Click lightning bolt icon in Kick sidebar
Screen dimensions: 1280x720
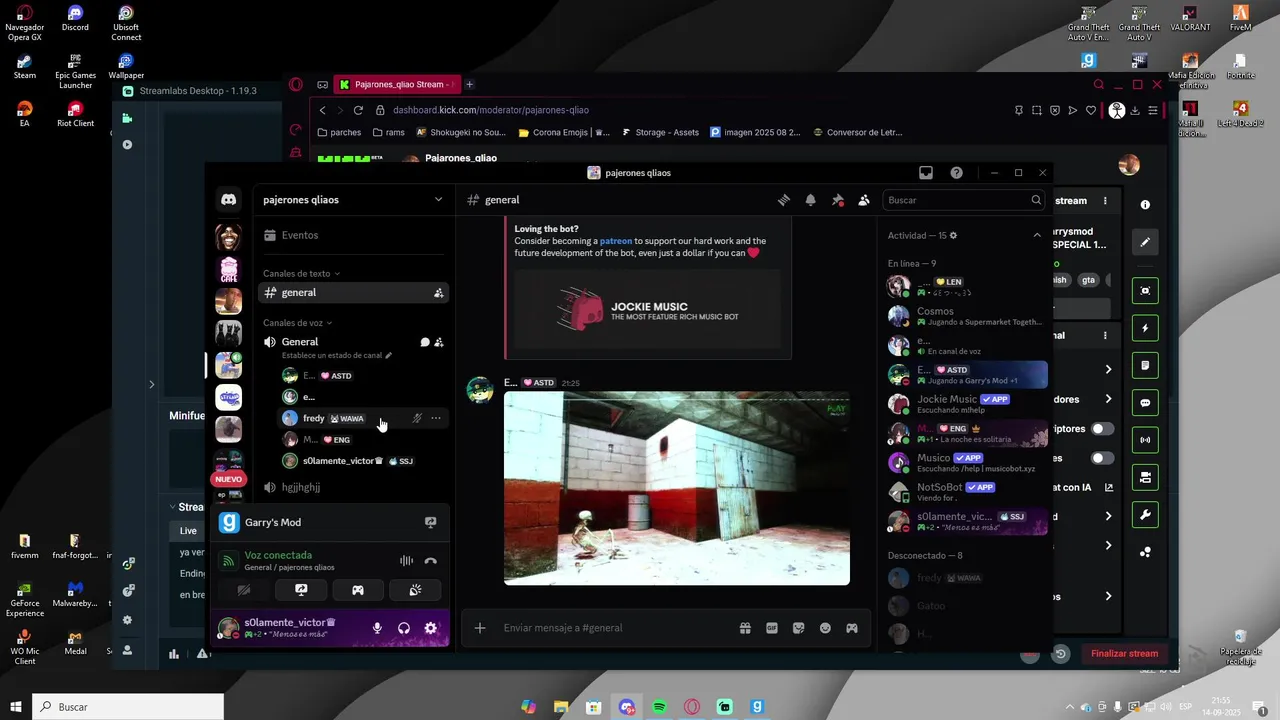pos(1145,328)
